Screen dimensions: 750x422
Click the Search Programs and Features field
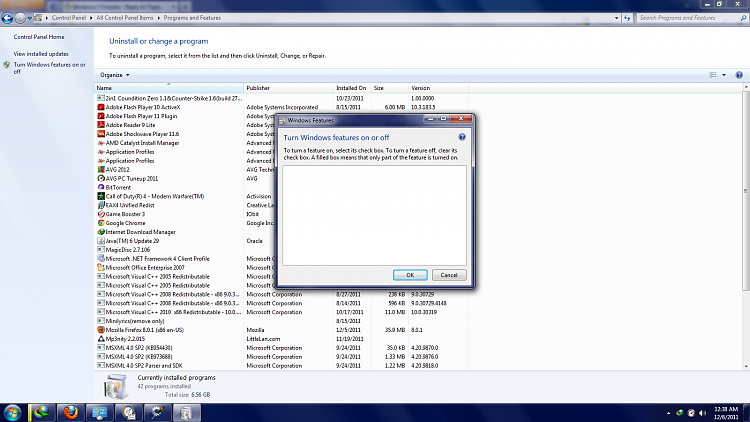(x=688, y=18)
